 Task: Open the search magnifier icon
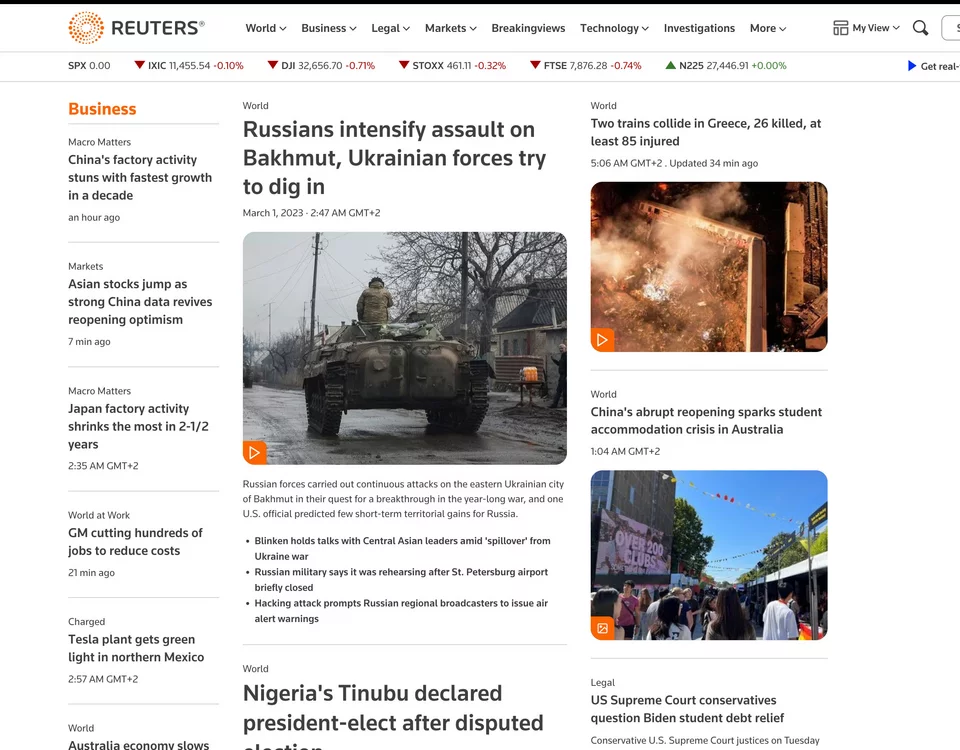920,28
